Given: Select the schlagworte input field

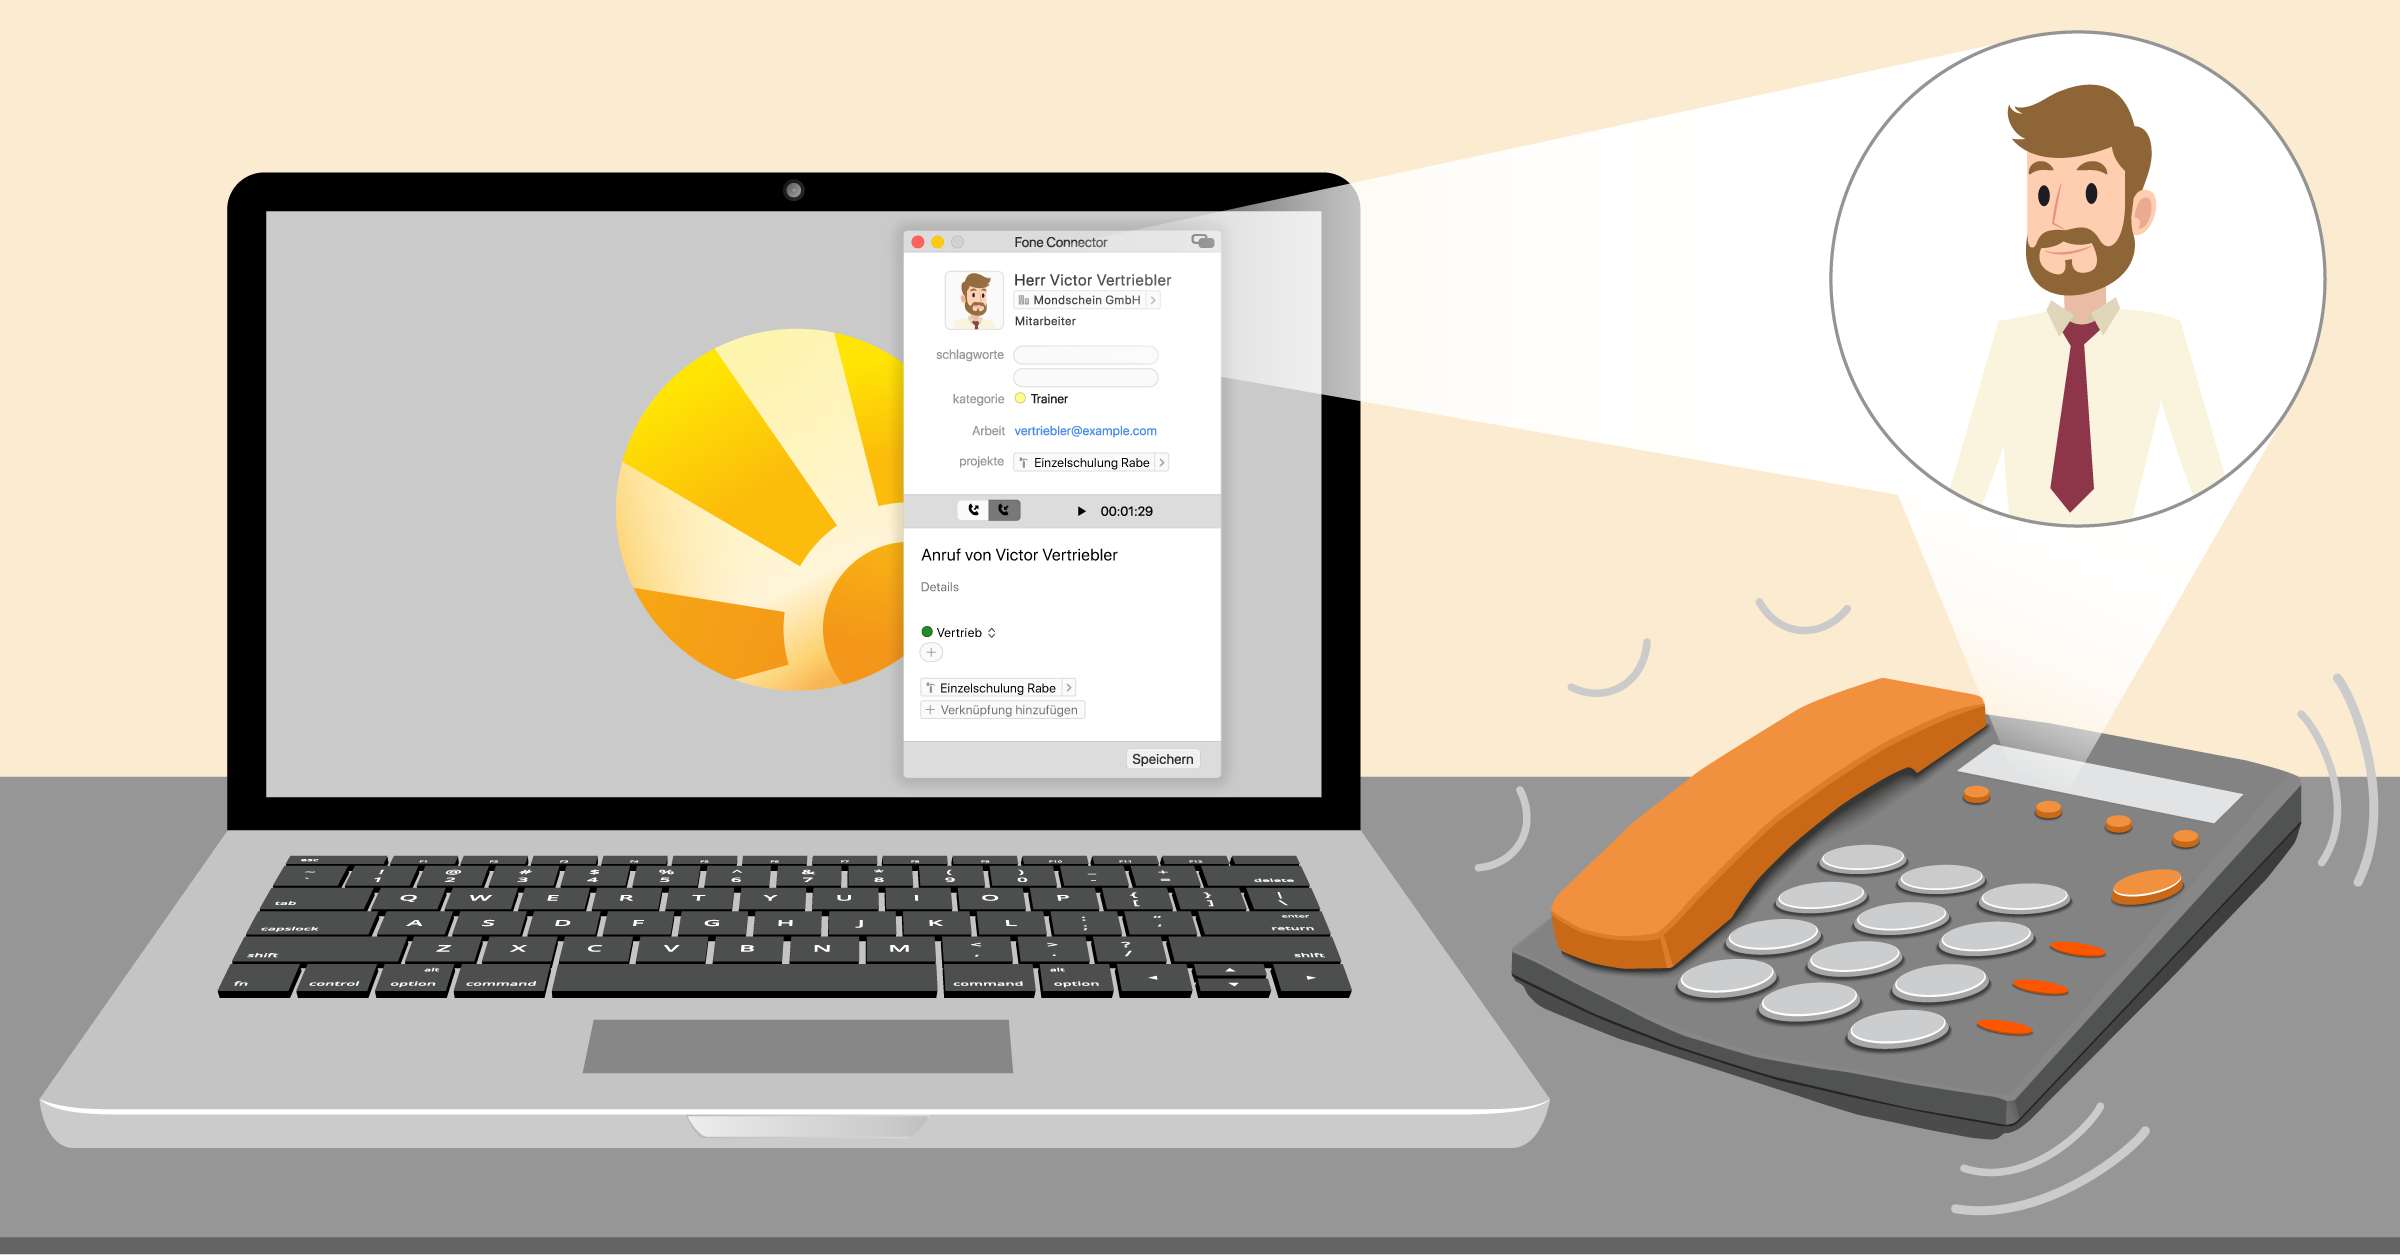Looking at the screenshot, I should pos(1086,354).
